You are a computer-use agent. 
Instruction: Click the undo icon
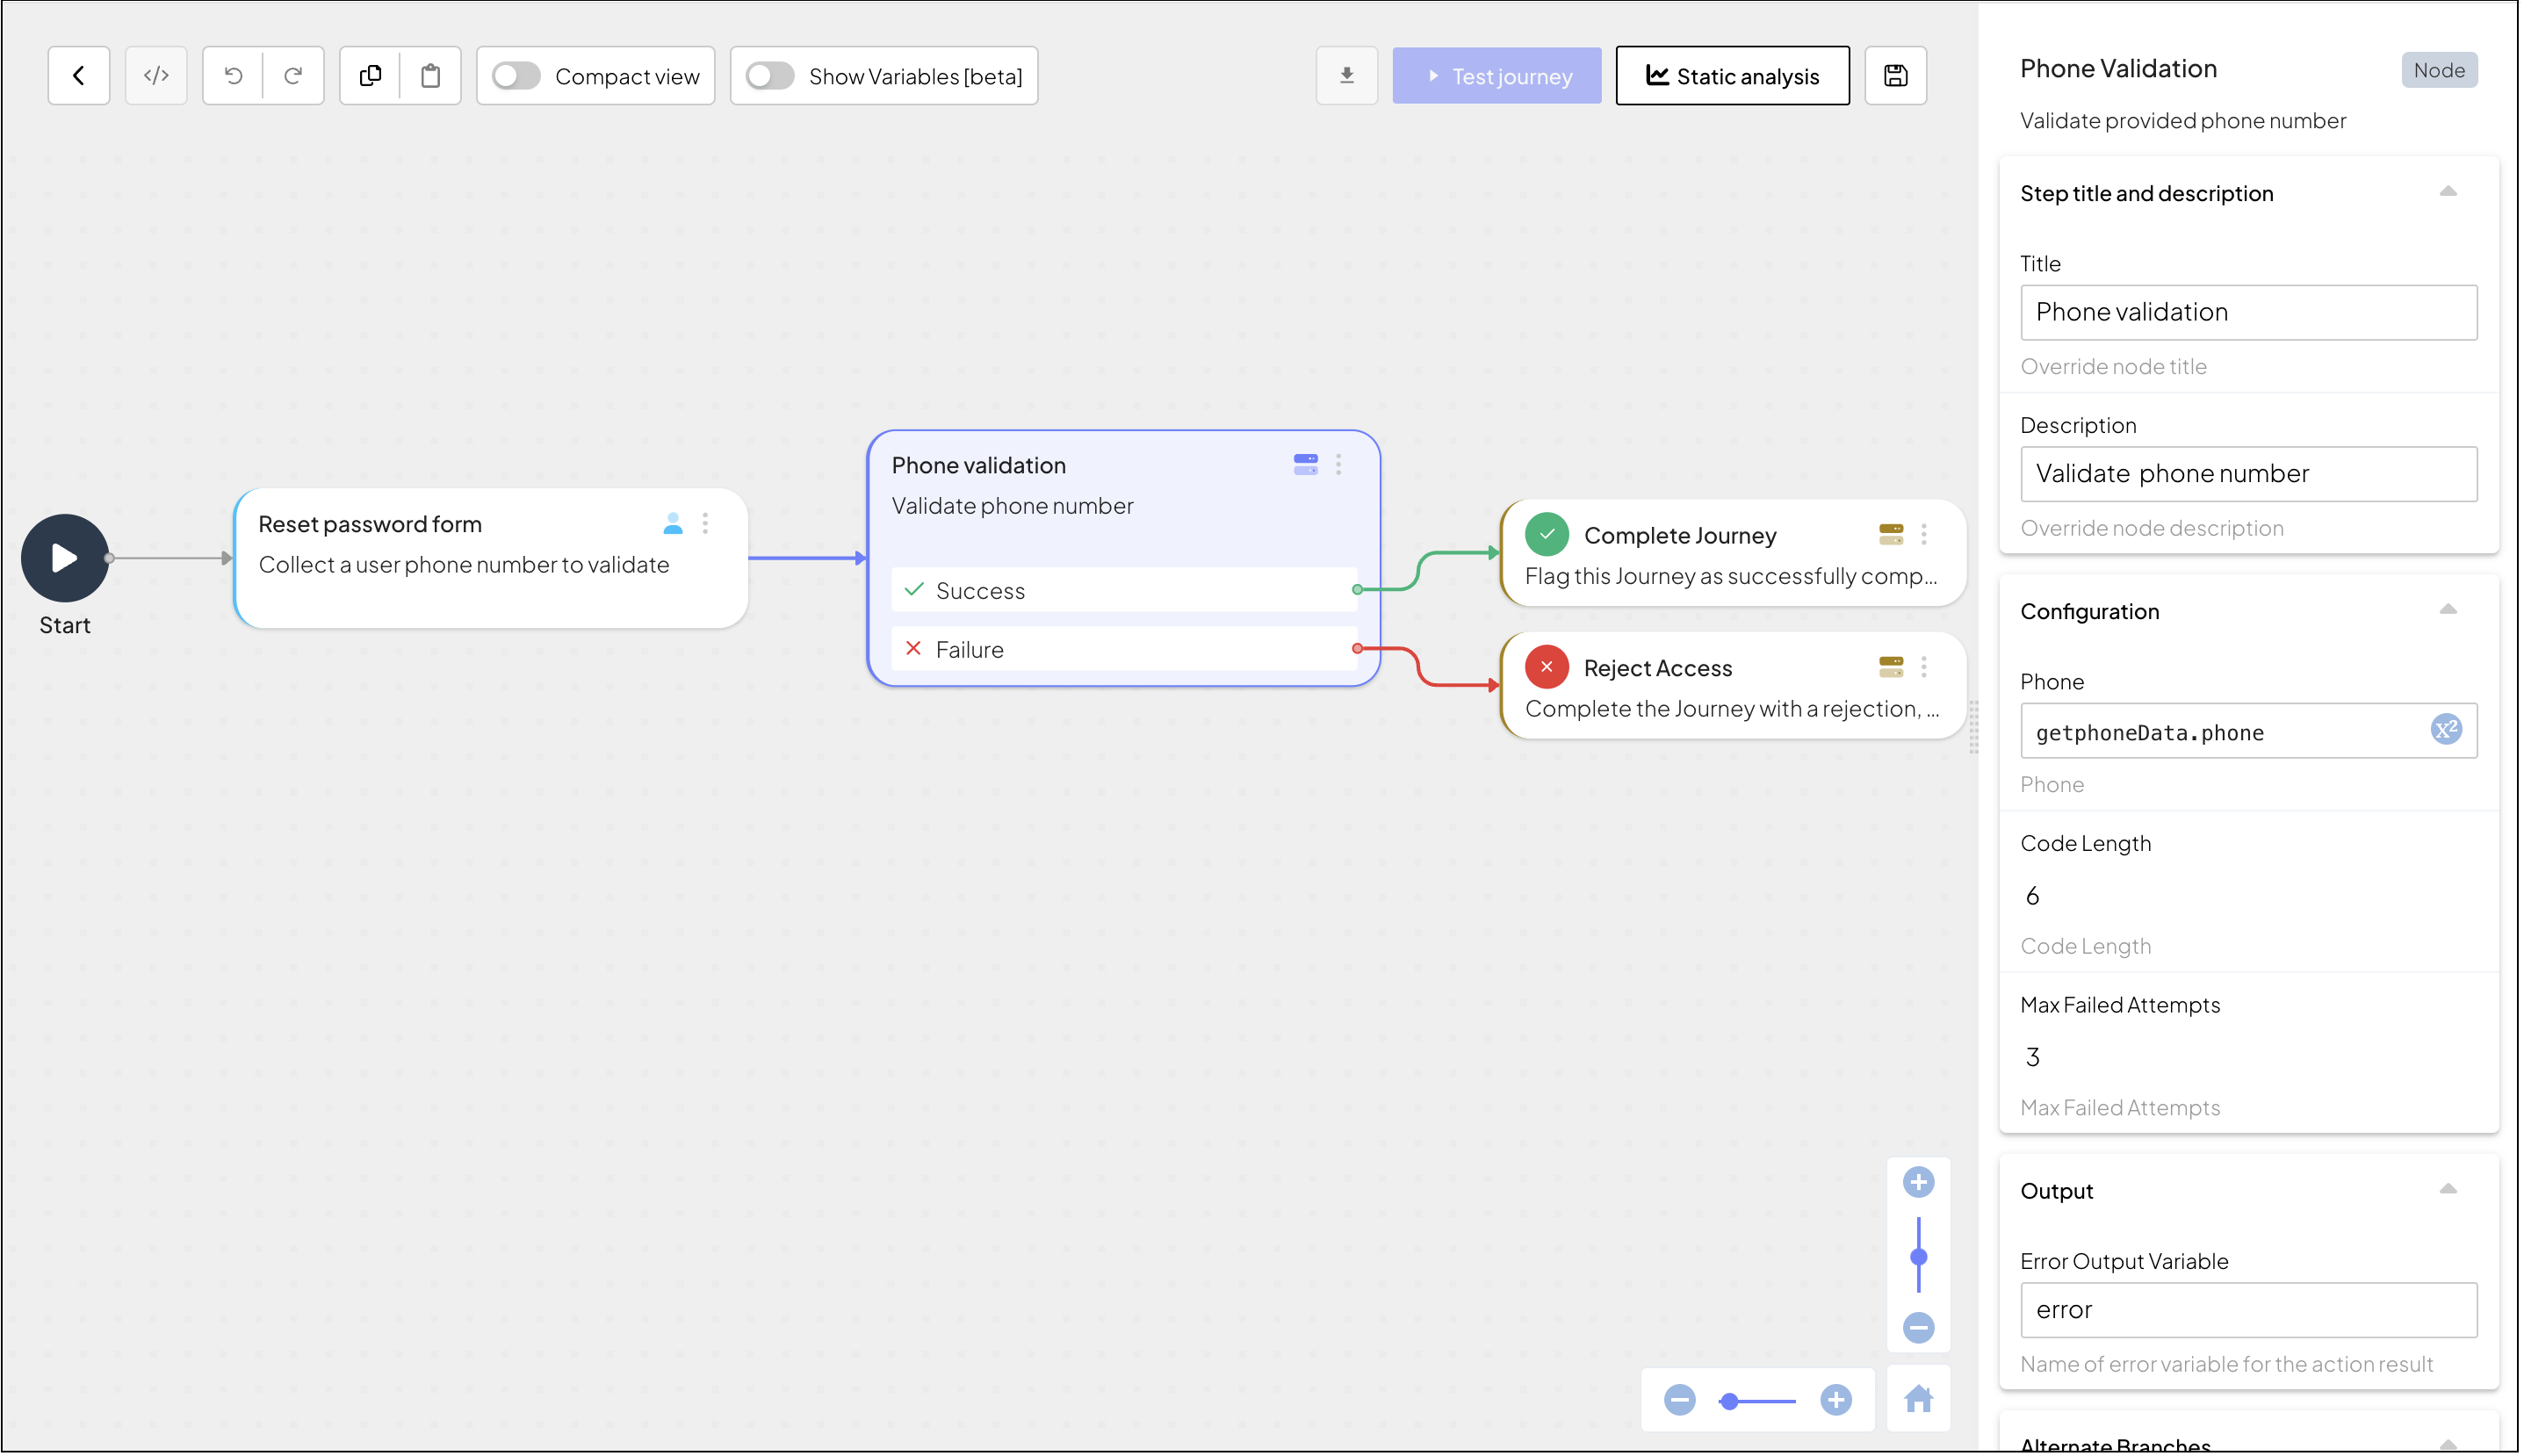click(233, 76)
